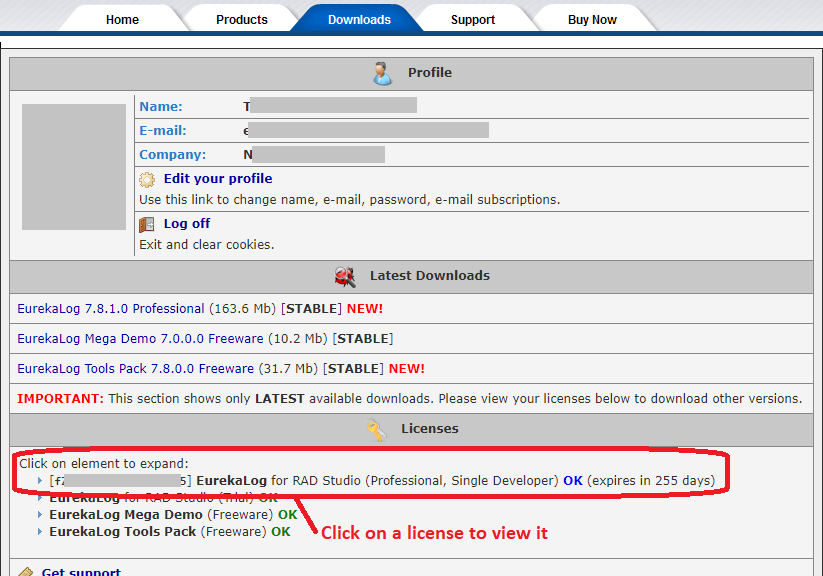
Task: Click the Licenses section header
Action: [412, 430]
